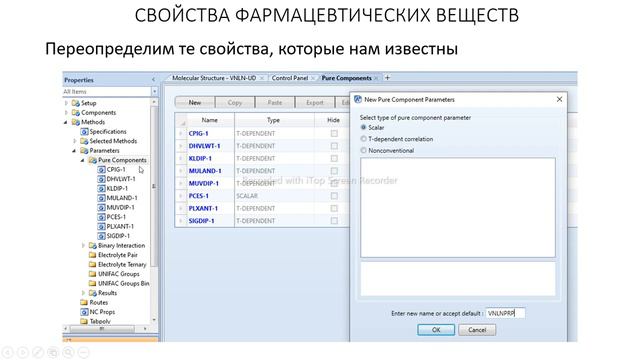Collapse the Parameters tree node
The height and width of the screenshot is (360, 640).
click(75, 151)
